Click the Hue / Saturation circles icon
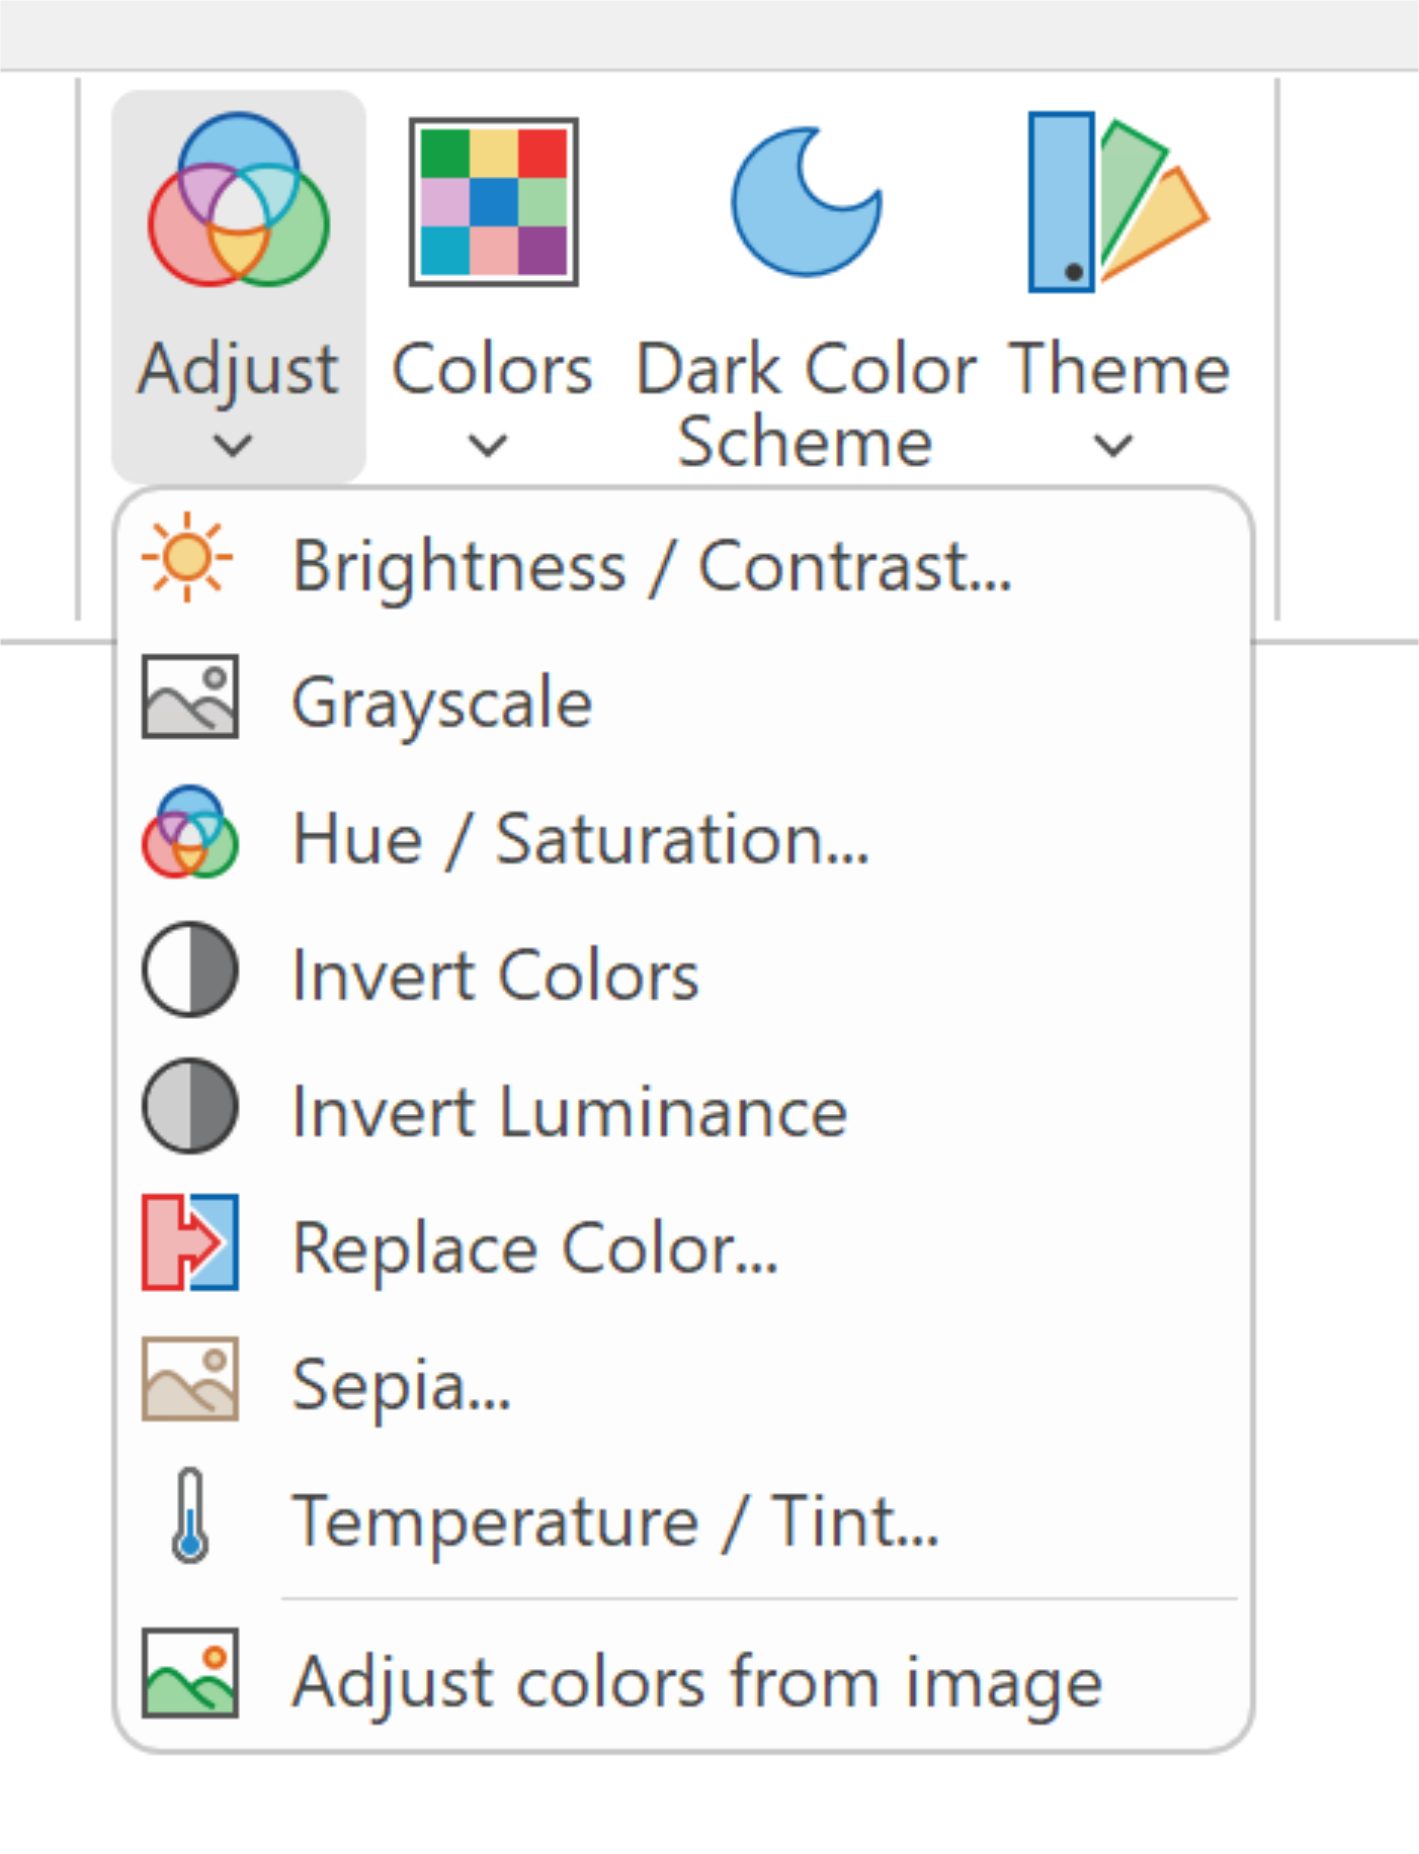The width and height of the screenshot is (1419, 1854). tap(190, 832)
